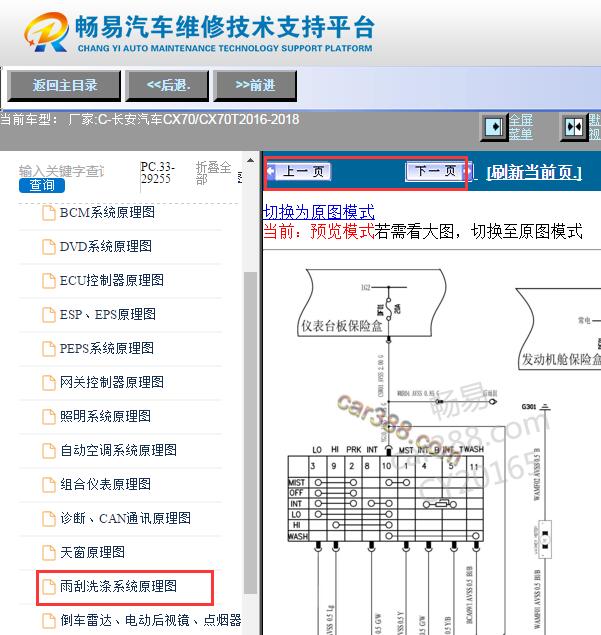Screen dimensions: 601x635
Task: Switch to original image mode link
Action: [x=319, y=212]
